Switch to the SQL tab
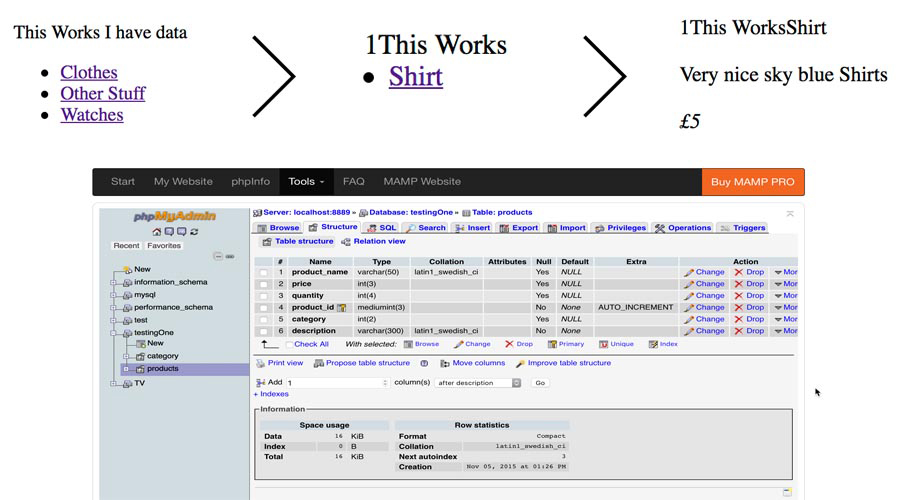 [x=381, y=228]
